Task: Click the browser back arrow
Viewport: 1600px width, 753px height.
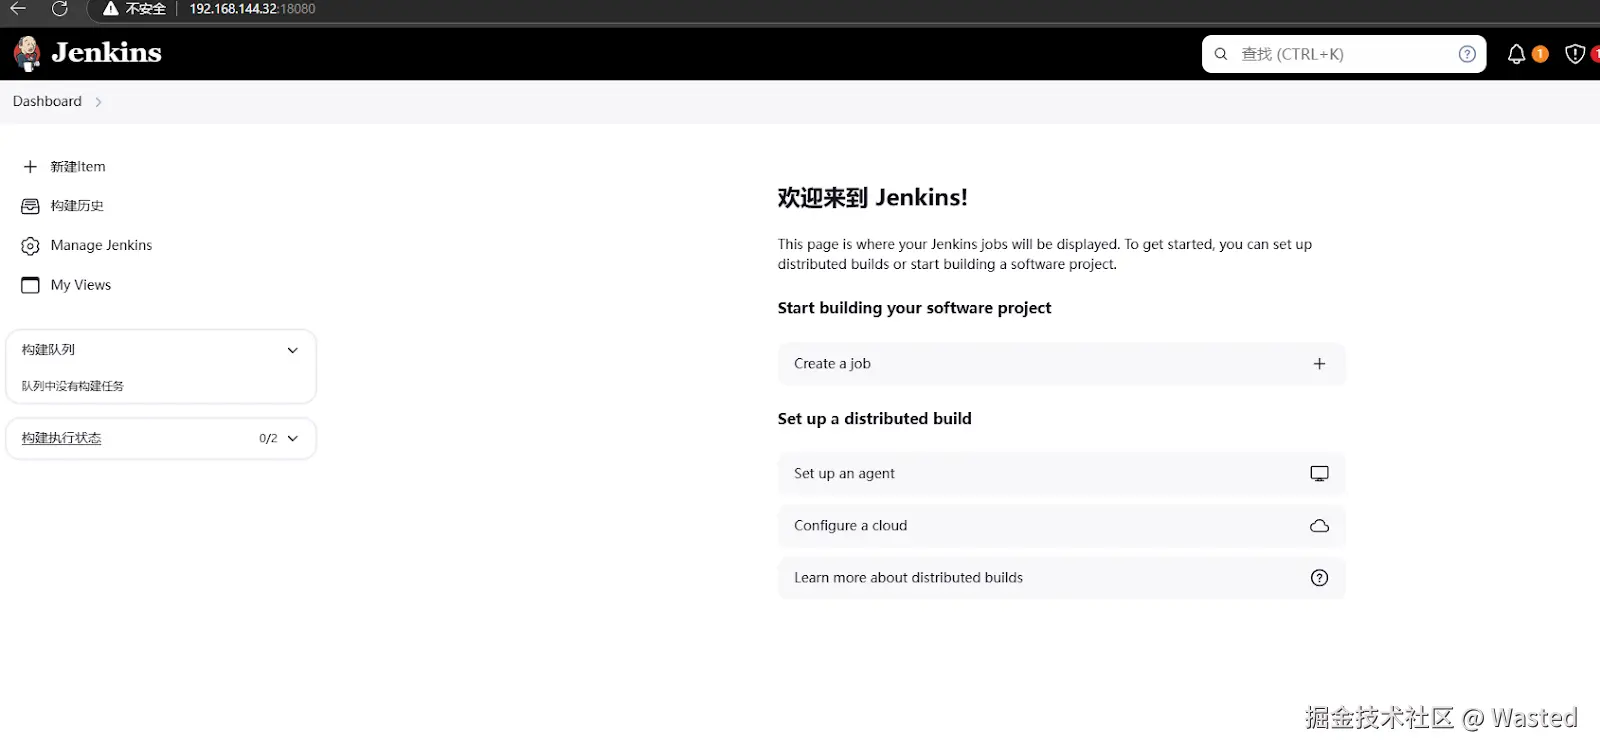Action: [18, 9]
